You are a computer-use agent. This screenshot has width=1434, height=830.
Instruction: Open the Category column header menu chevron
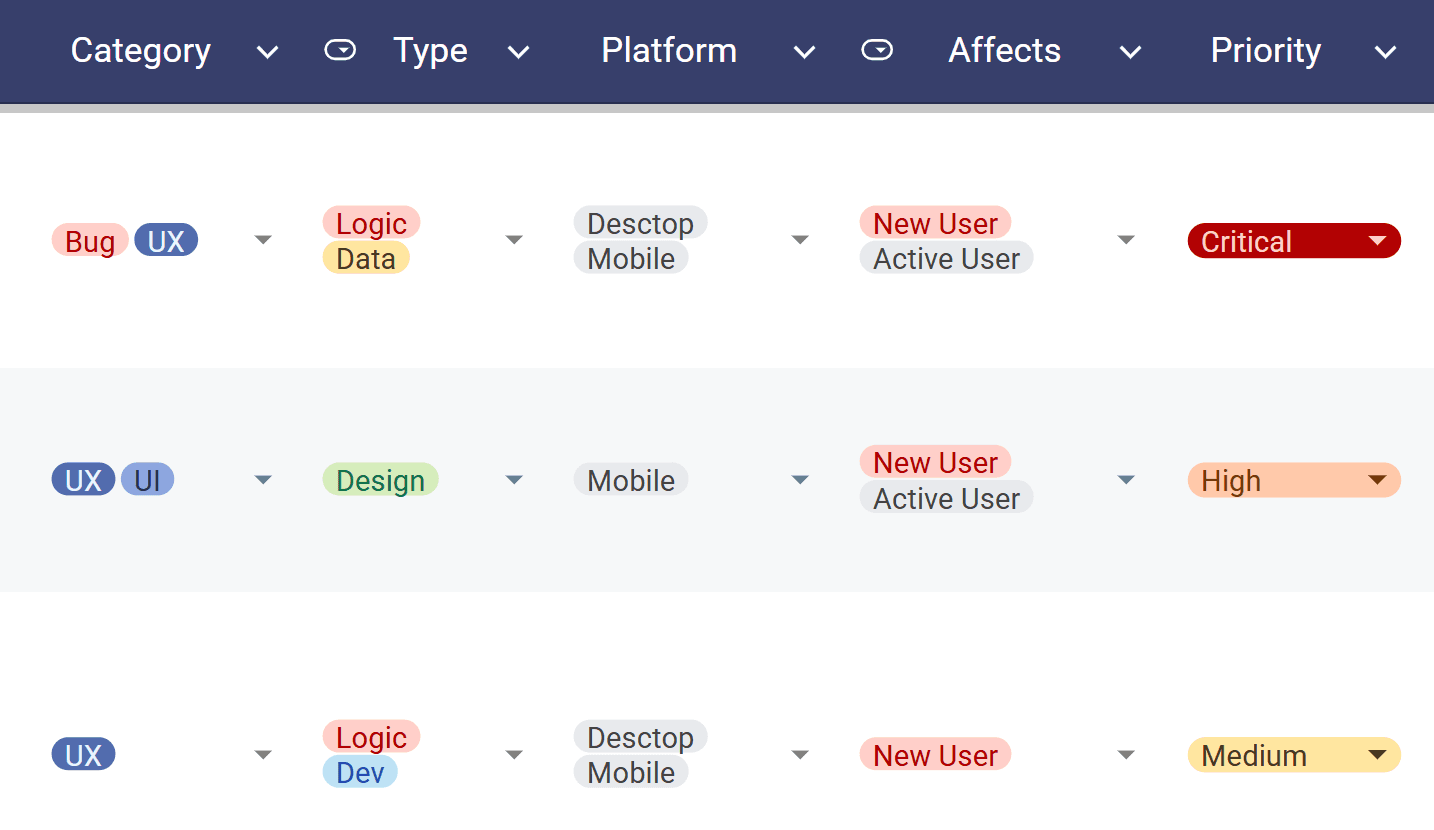point(267,53)
